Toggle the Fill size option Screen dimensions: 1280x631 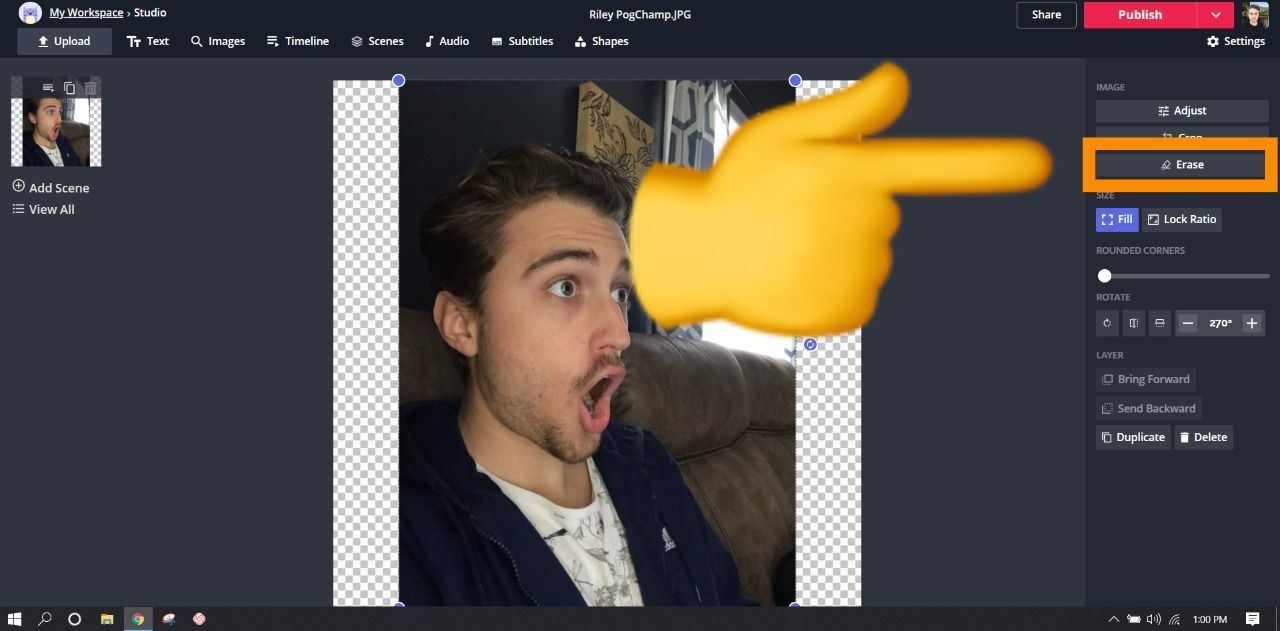tap(1117, 219)
